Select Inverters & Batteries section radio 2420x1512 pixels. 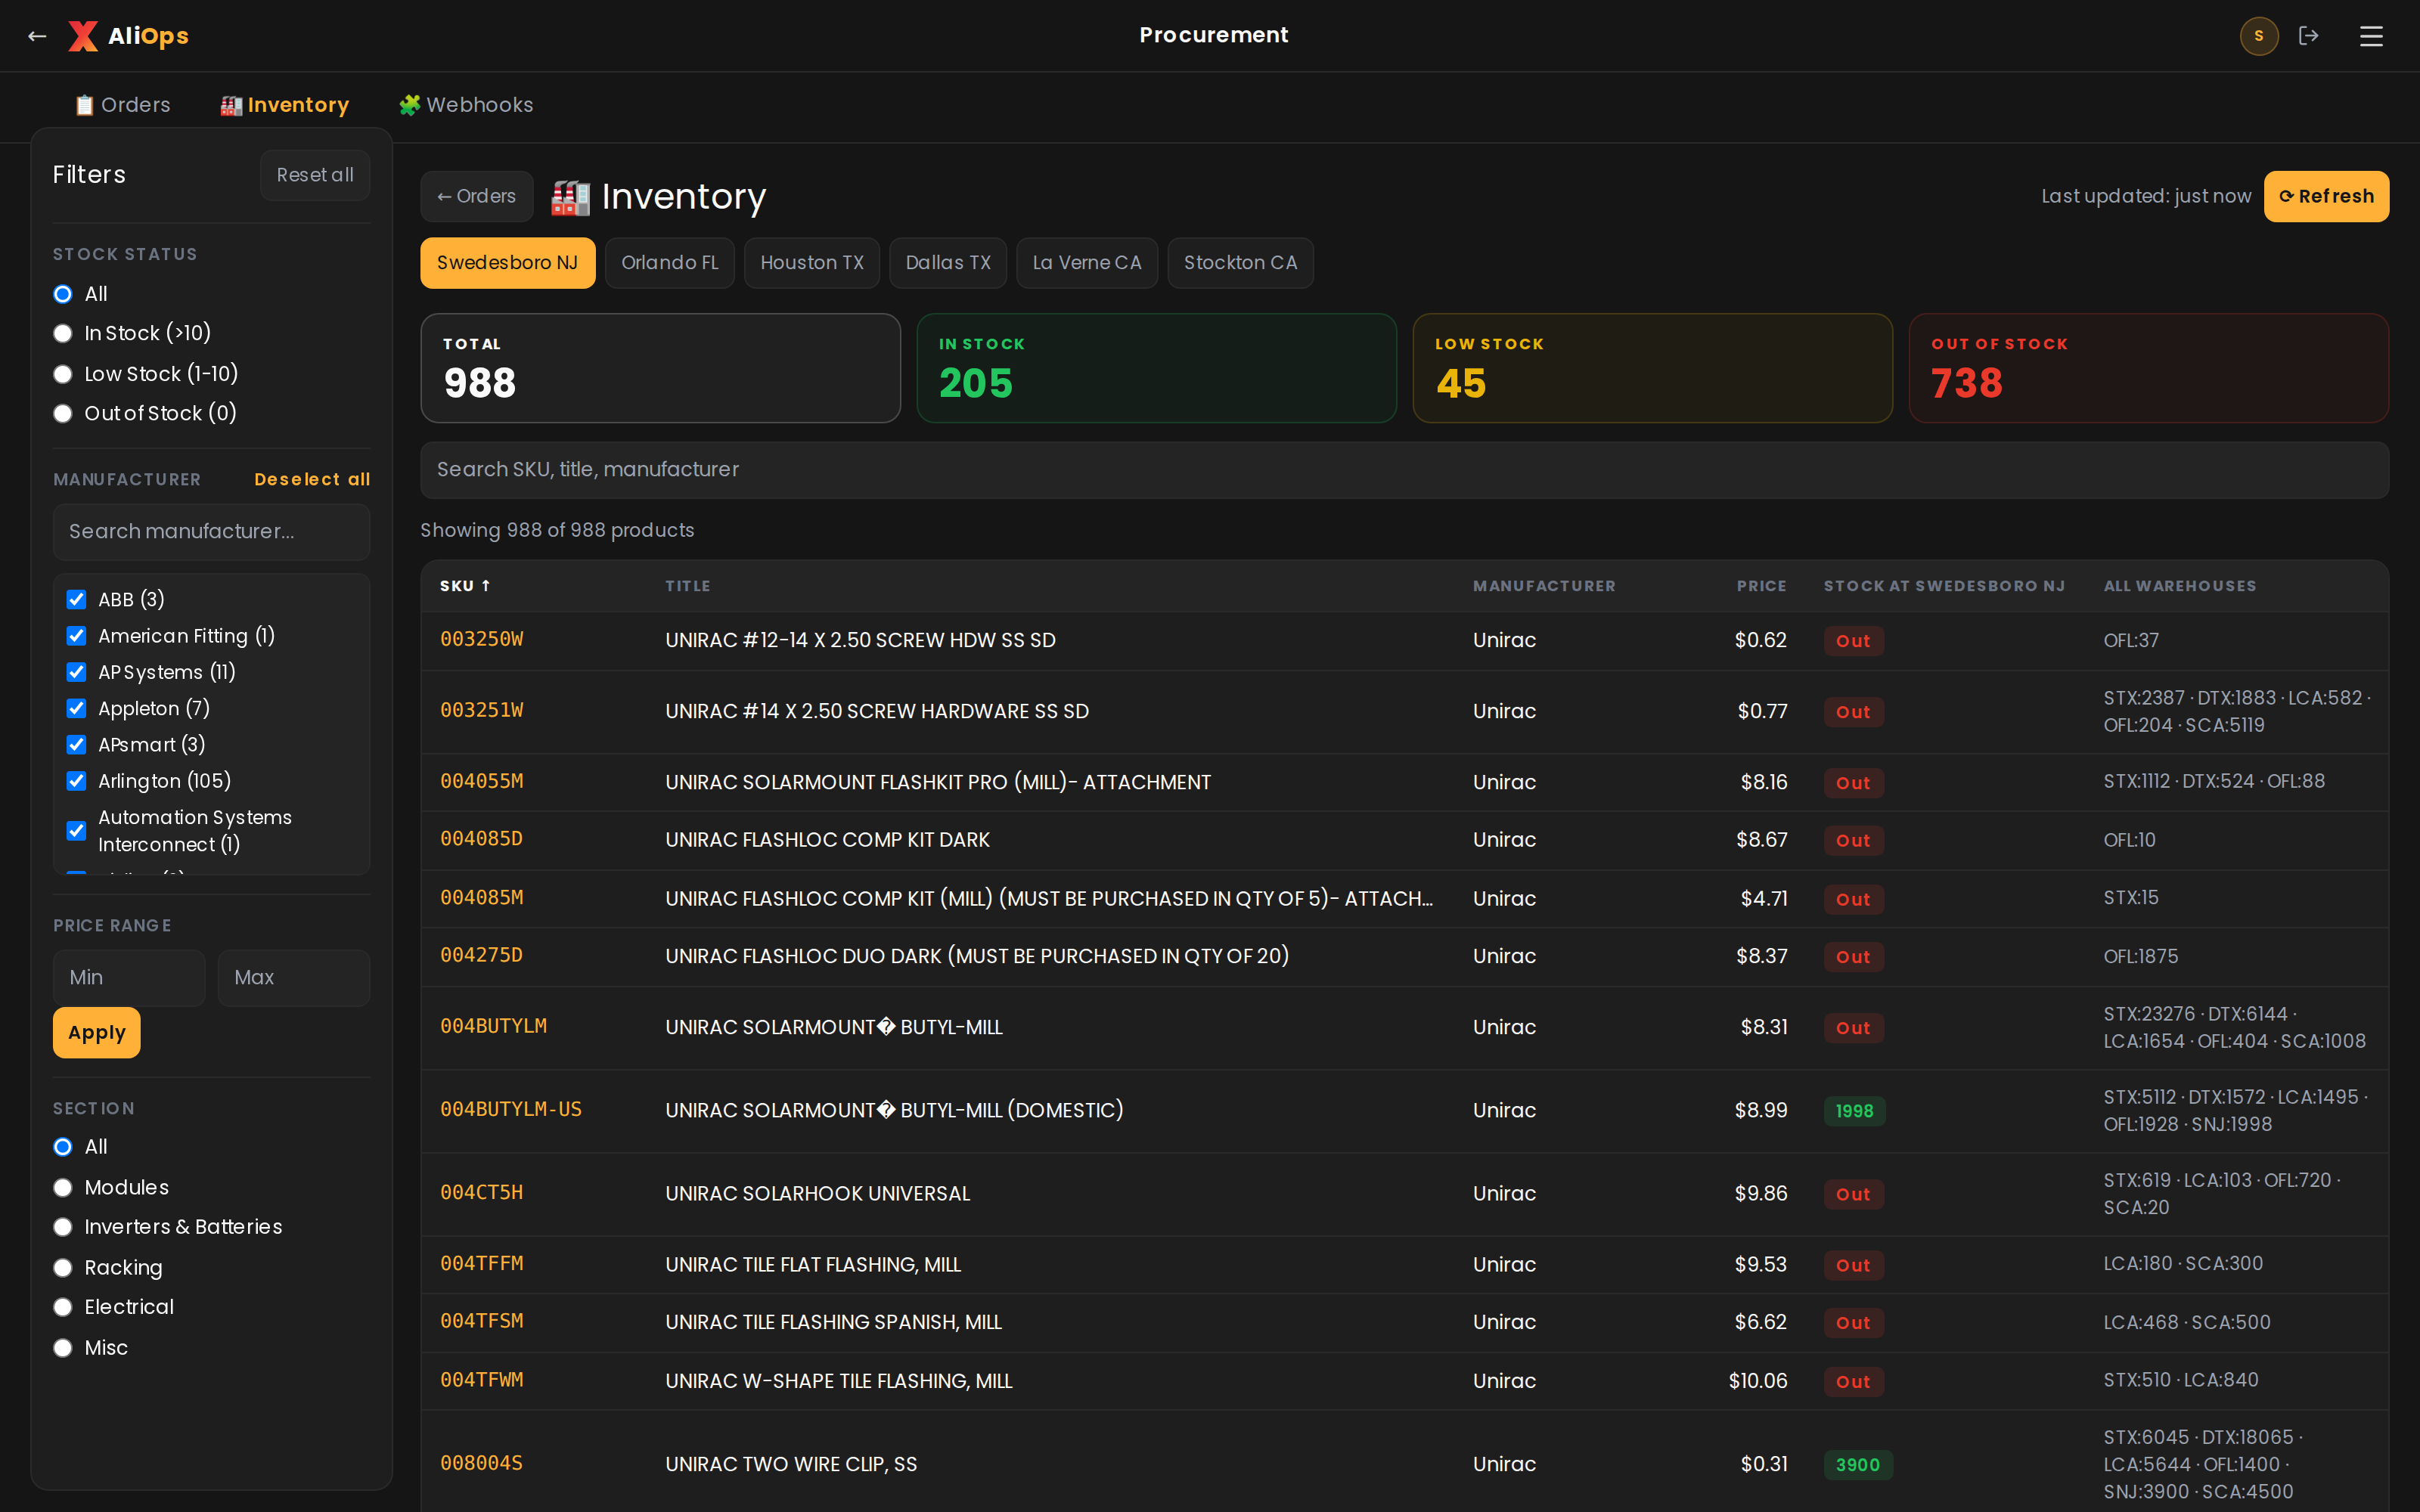point(63,1227)
